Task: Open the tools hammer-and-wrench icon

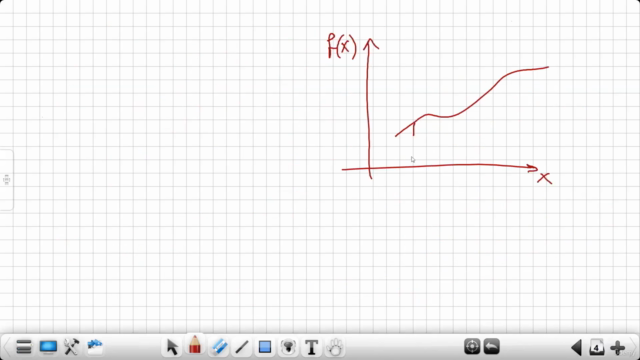Action: (x=71, y=347)
